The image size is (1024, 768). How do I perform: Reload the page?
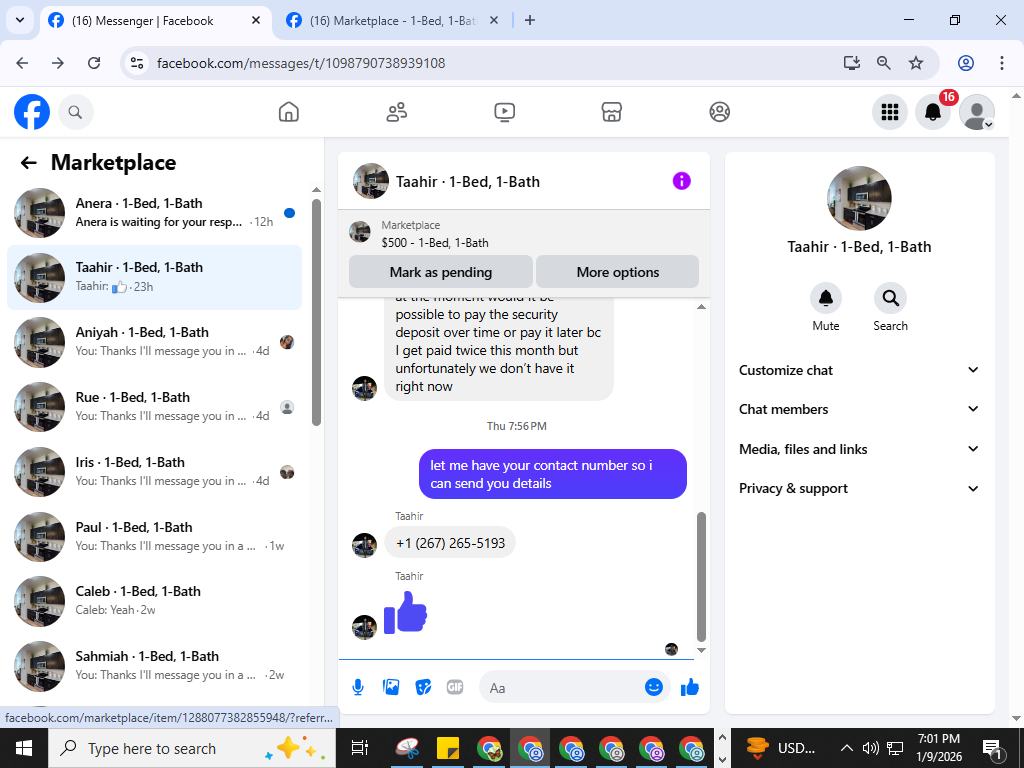pyautogui.click(x=94, y=63)
